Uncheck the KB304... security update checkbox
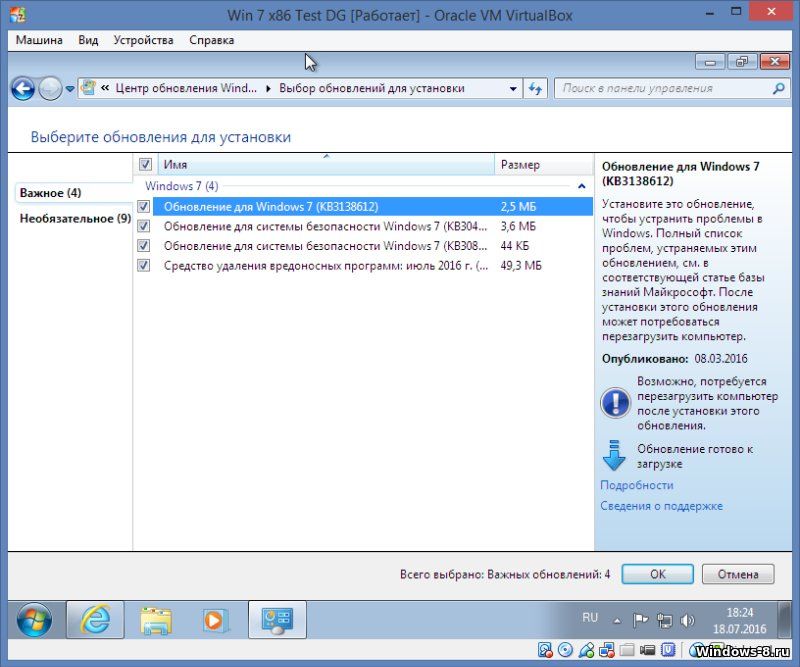Image resolution: width=800 pixels, height=667 pixels. coord(144,226)
